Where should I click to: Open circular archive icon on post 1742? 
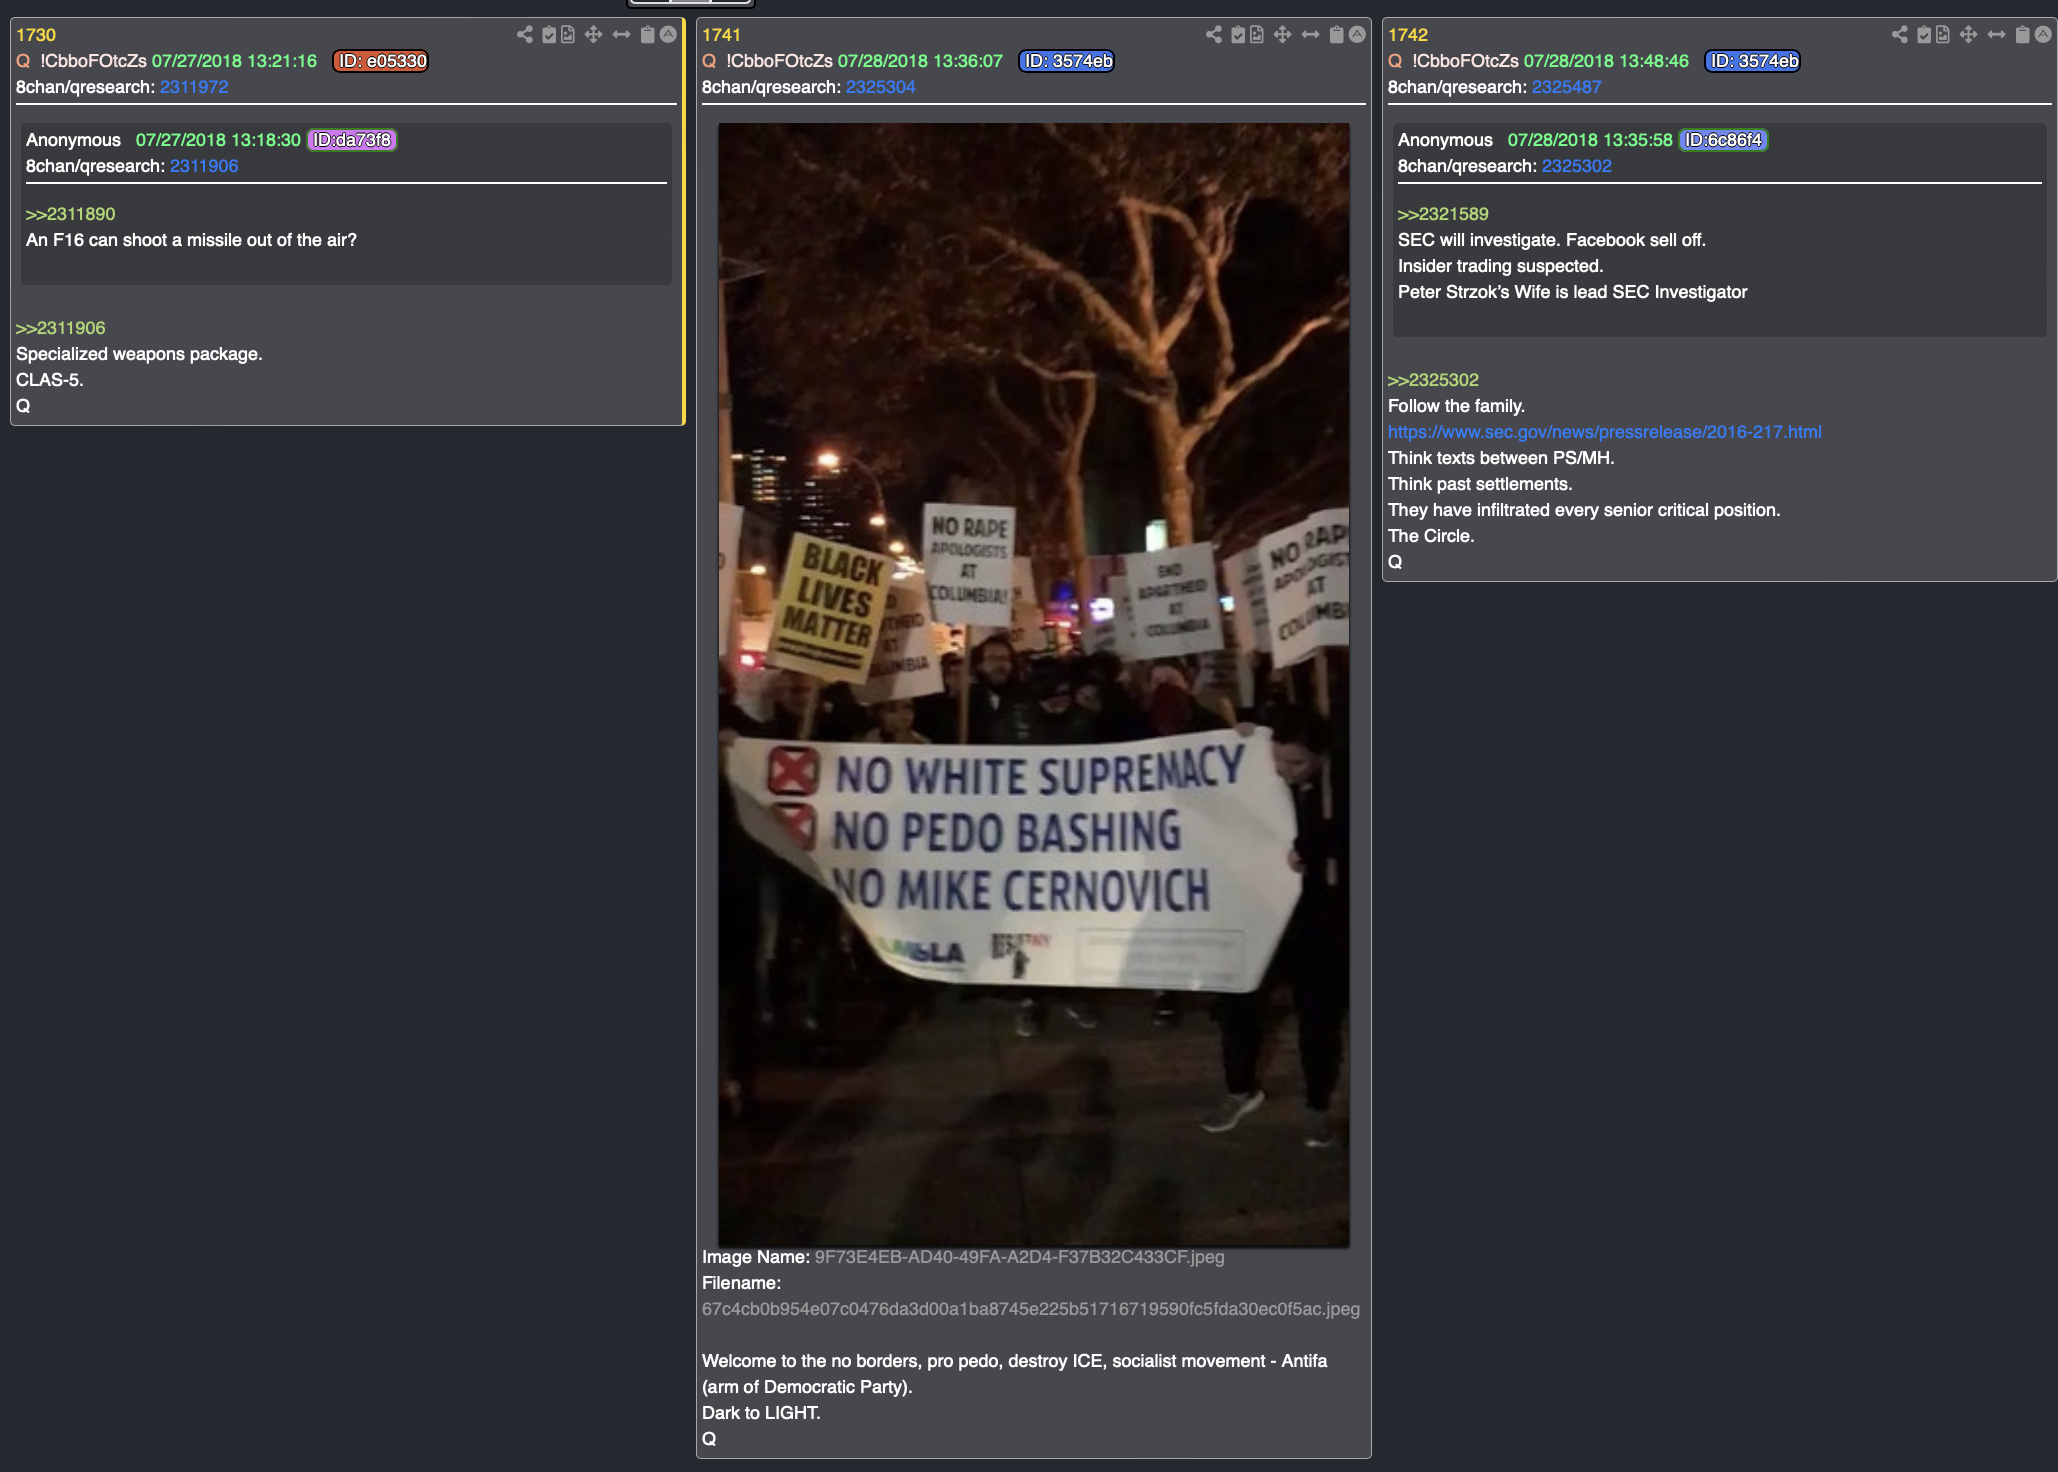(2043, 35)
